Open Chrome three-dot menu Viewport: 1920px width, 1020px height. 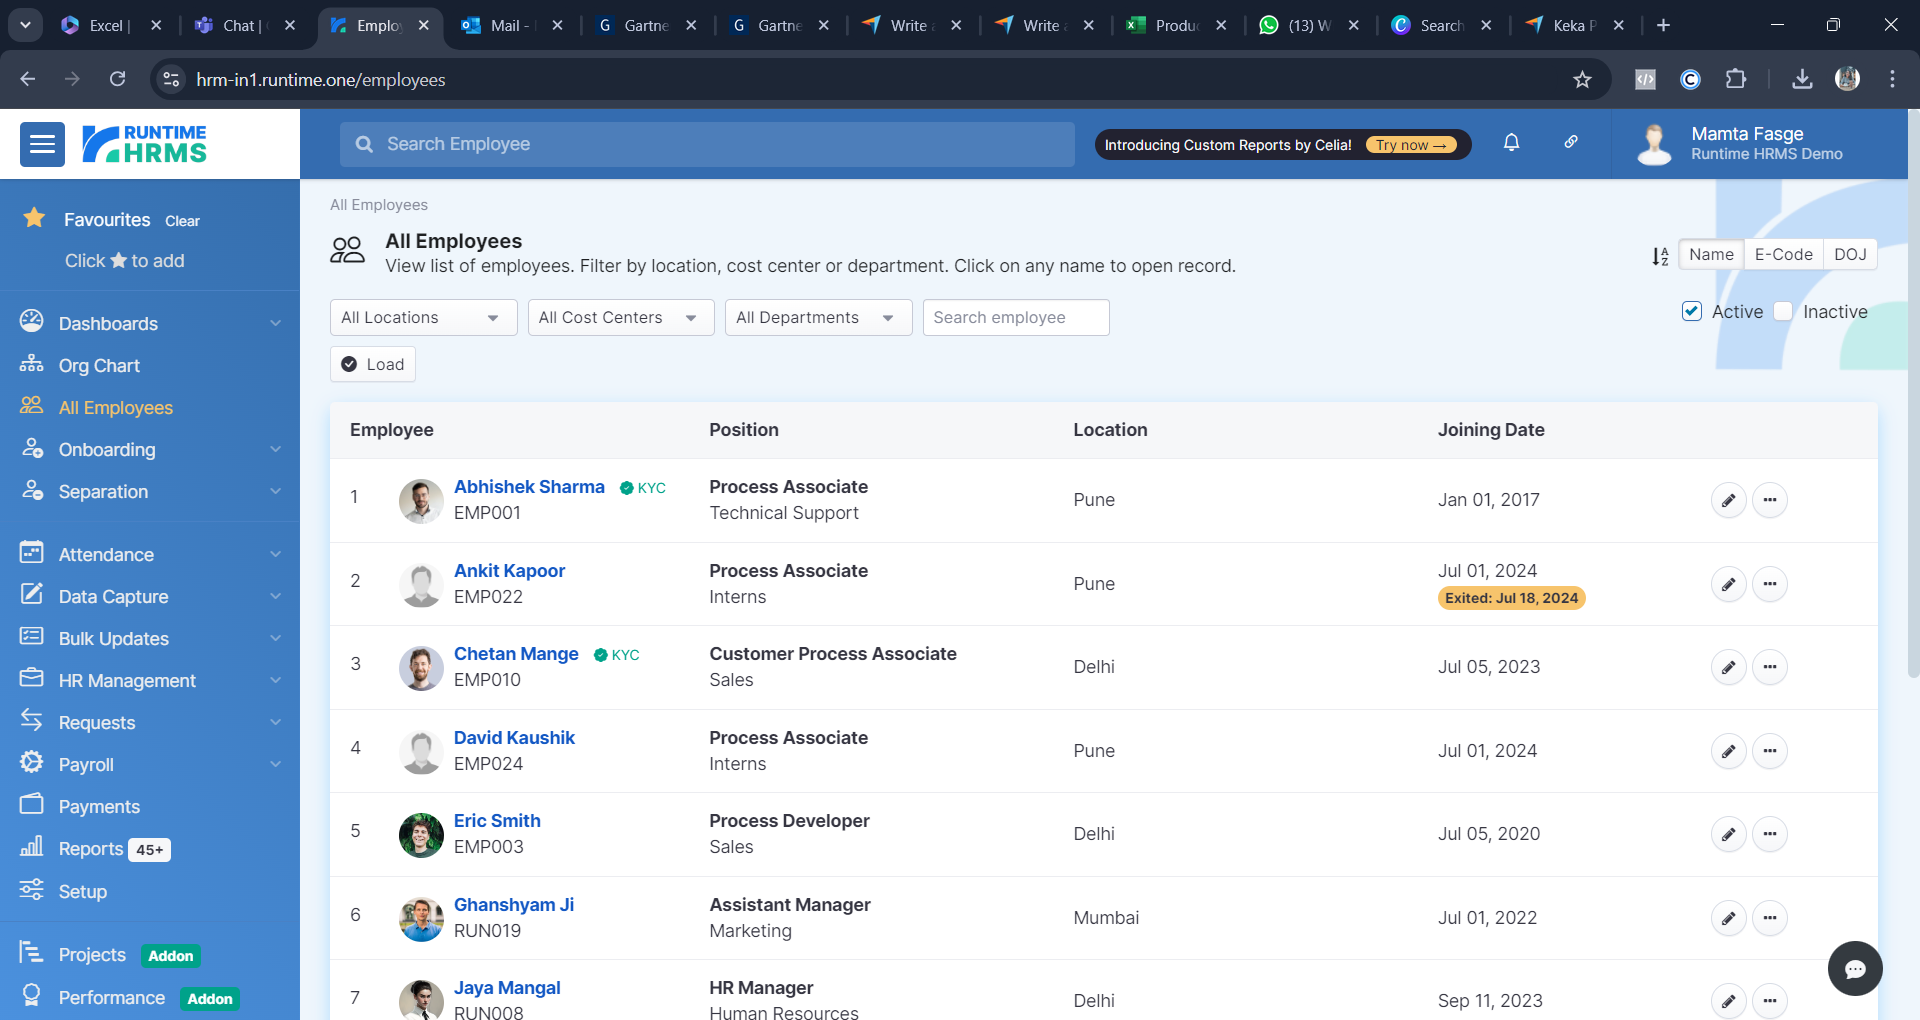pyautogui.click(x=1892, y=79)
